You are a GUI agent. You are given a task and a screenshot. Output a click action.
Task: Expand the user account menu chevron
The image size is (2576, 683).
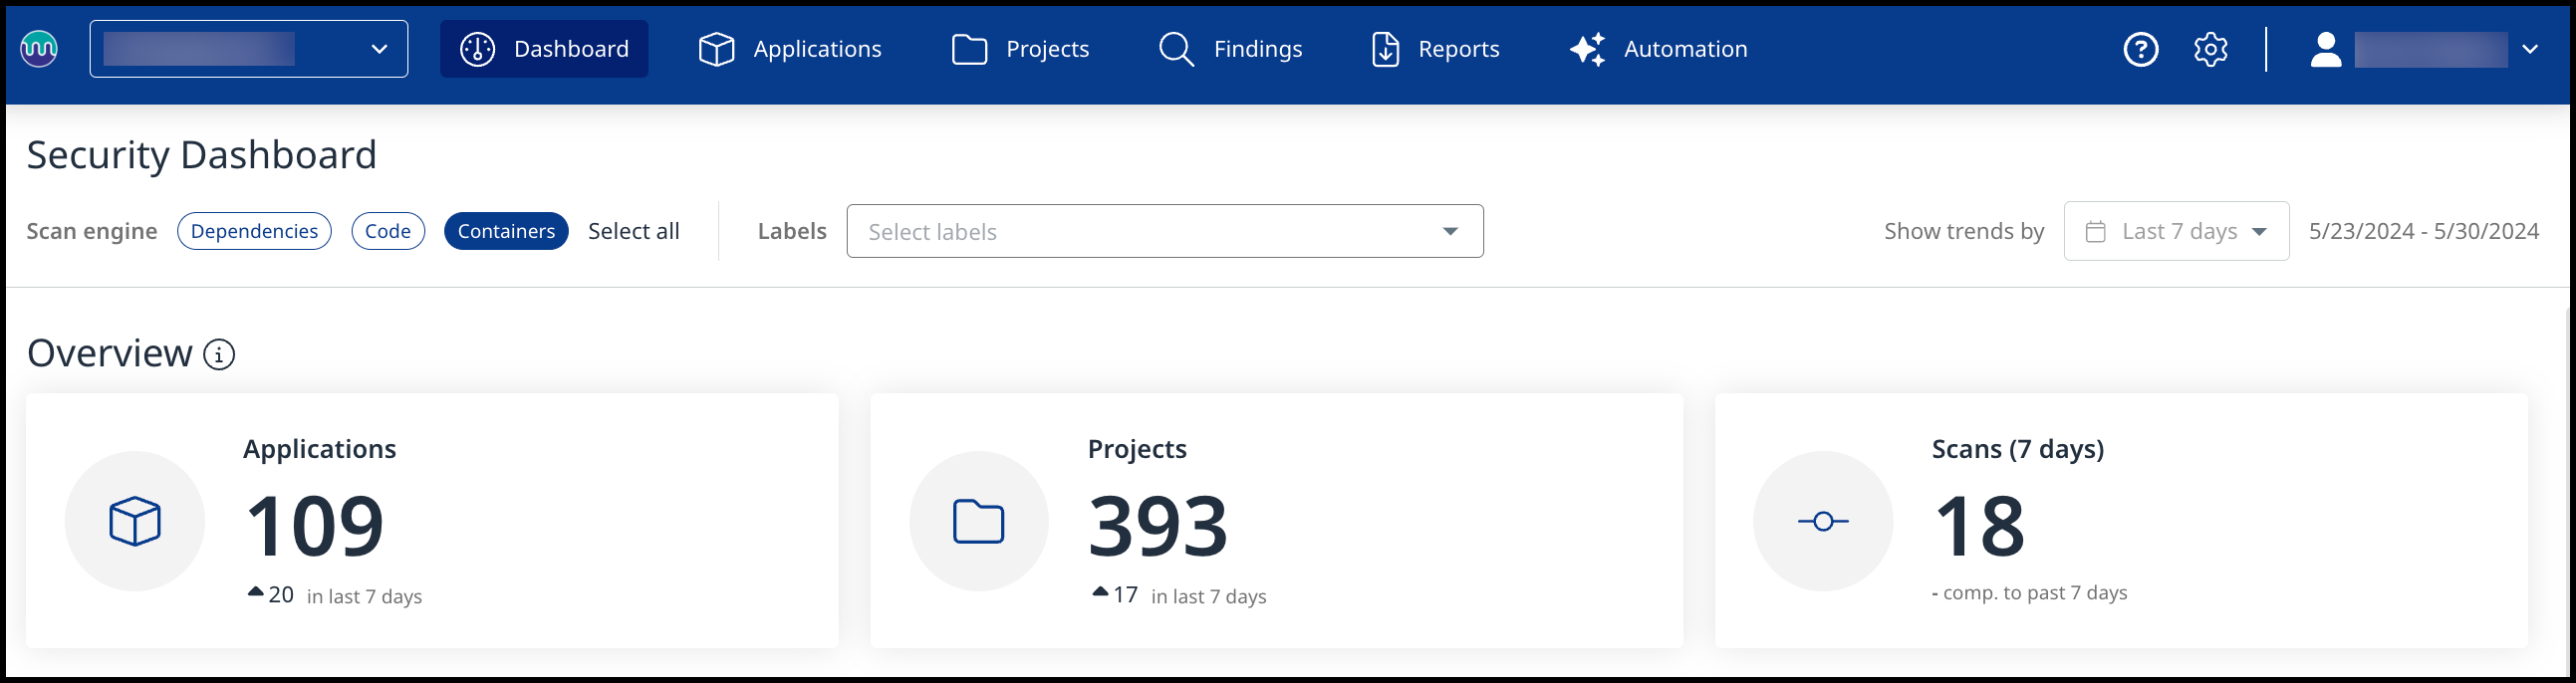2529,49
